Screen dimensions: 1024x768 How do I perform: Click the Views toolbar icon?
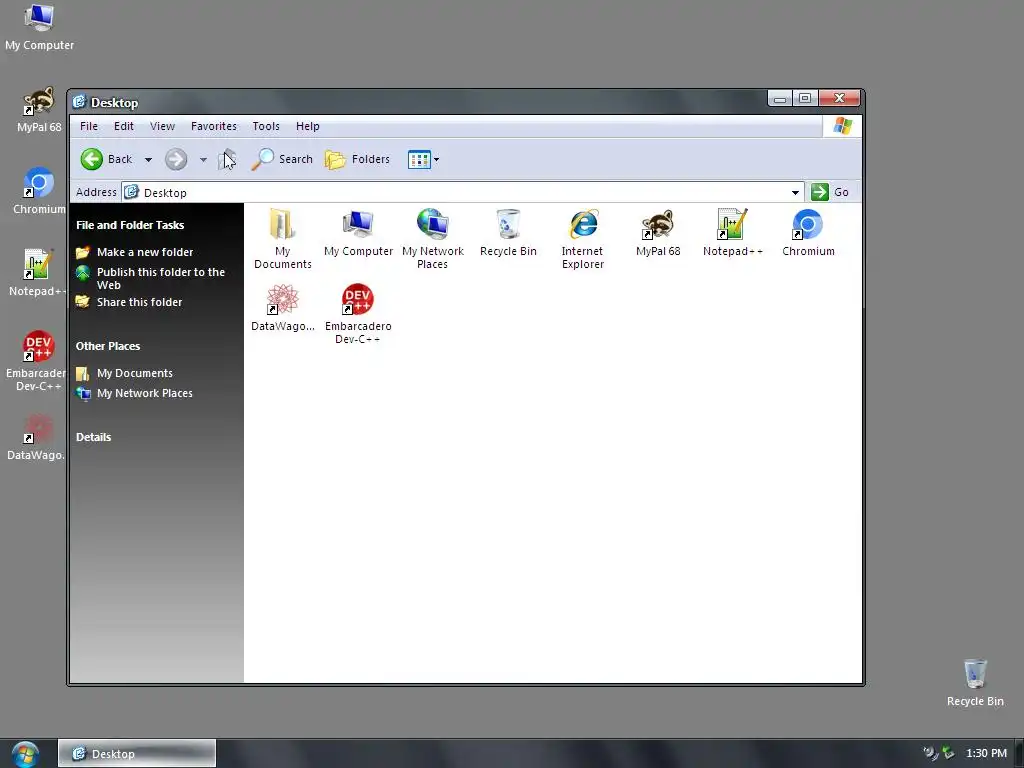pos(419,159)
